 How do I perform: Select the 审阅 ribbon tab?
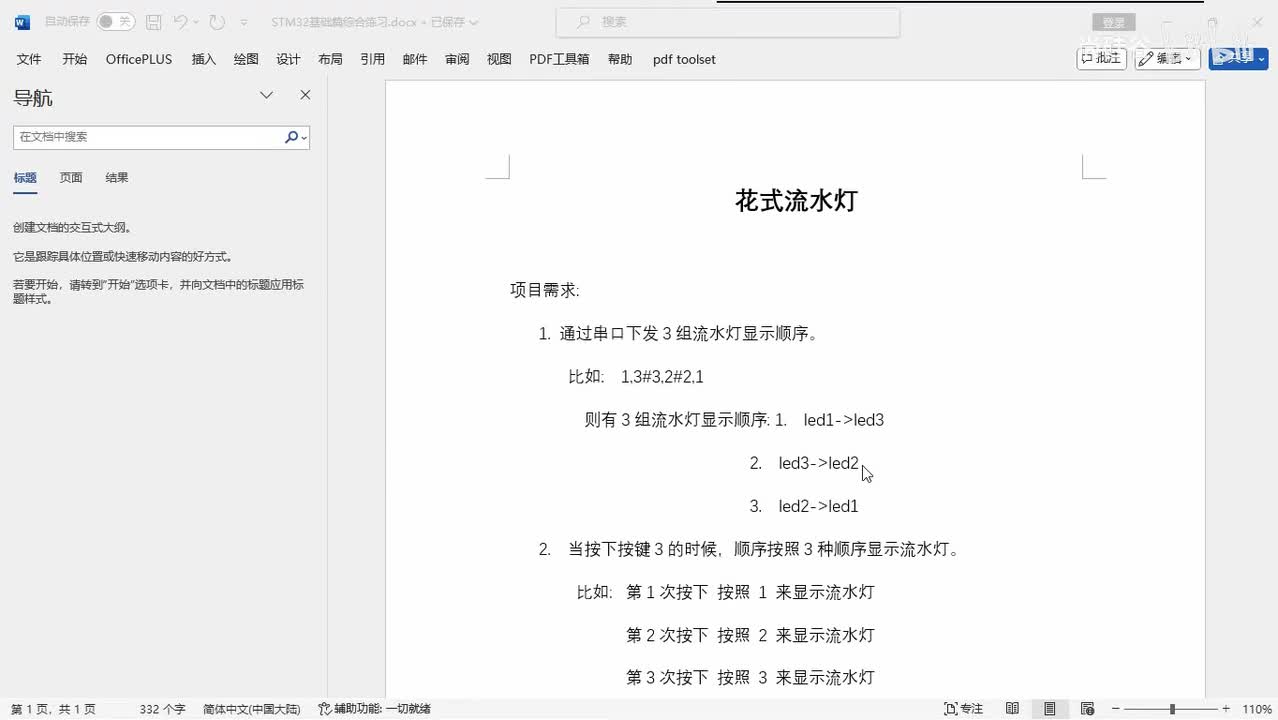point(457,59)
